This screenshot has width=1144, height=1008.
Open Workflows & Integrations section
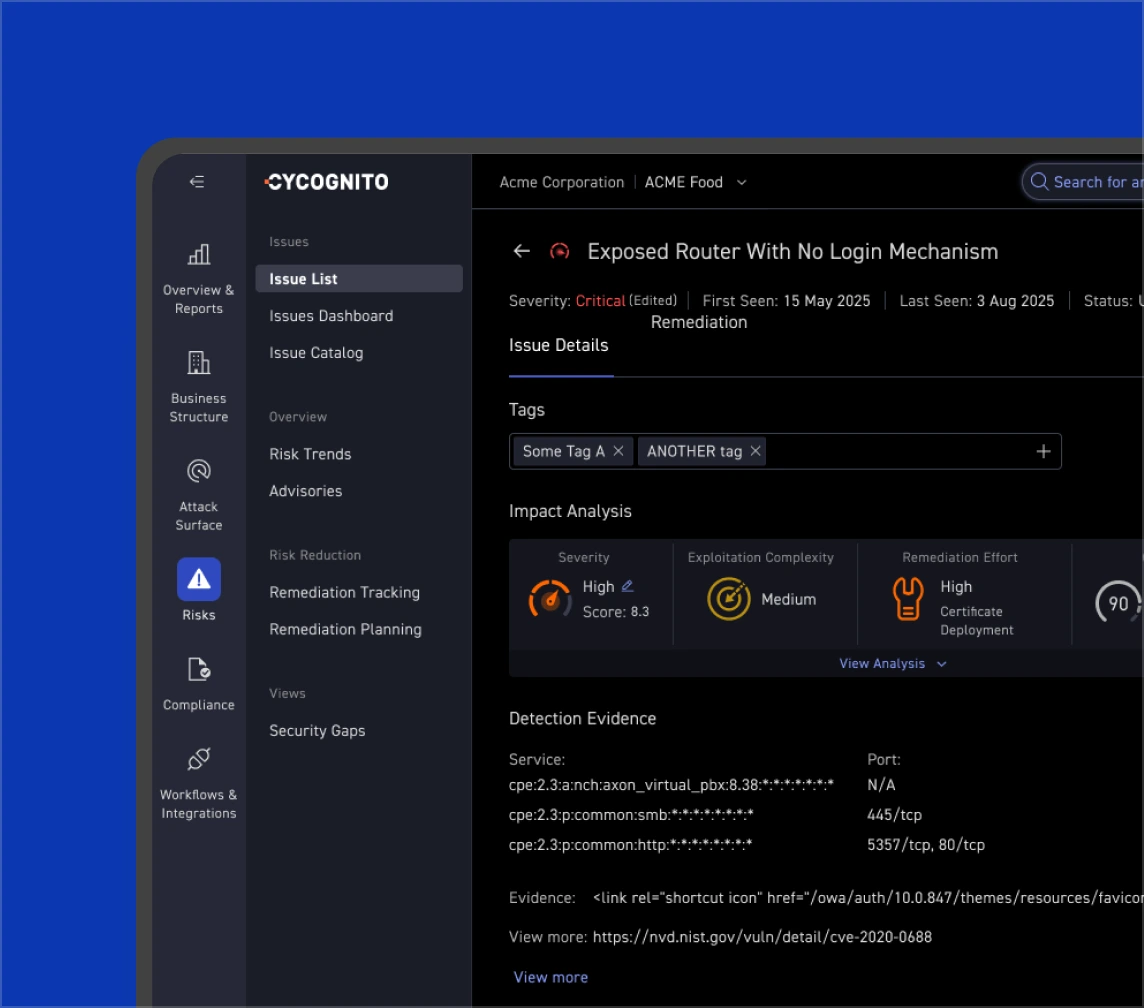198,782
